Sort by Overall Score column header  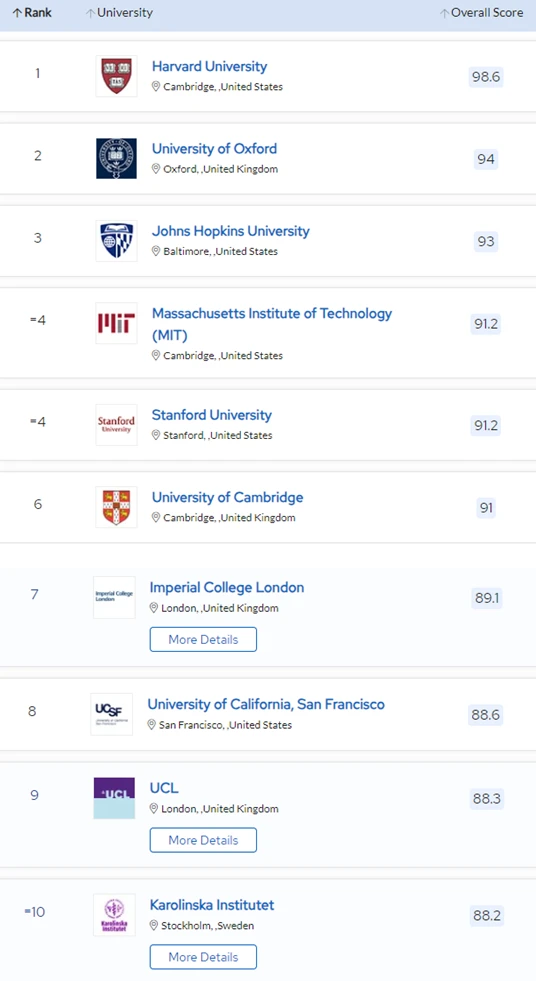(481, 13)
